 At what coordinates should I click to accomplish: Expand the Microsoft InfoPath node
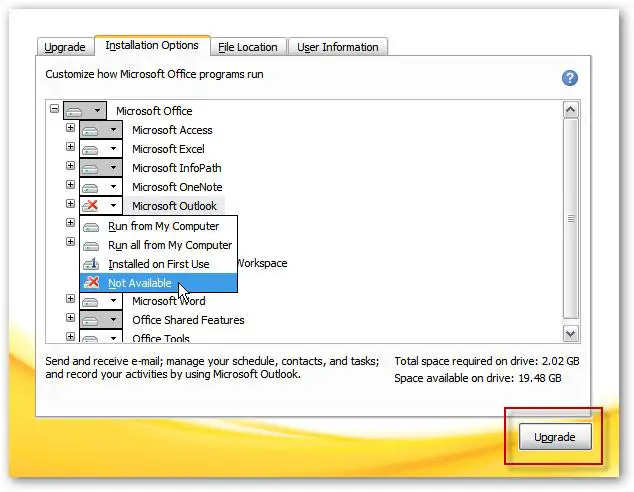(70, 166)
